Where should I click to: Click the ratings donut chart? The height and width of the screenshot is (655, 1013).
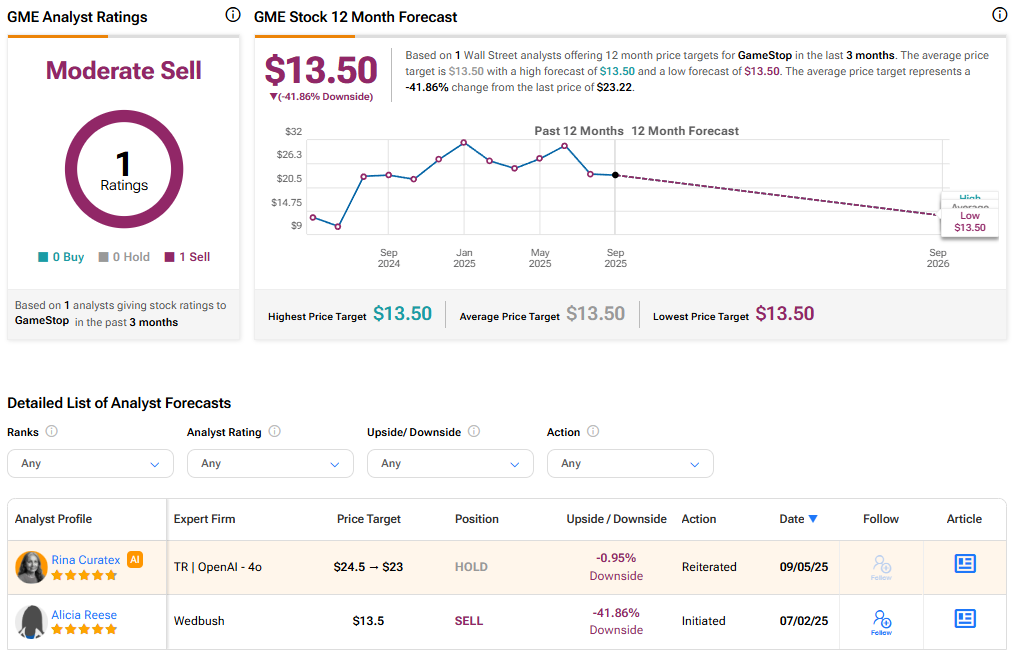click(124, 169)
